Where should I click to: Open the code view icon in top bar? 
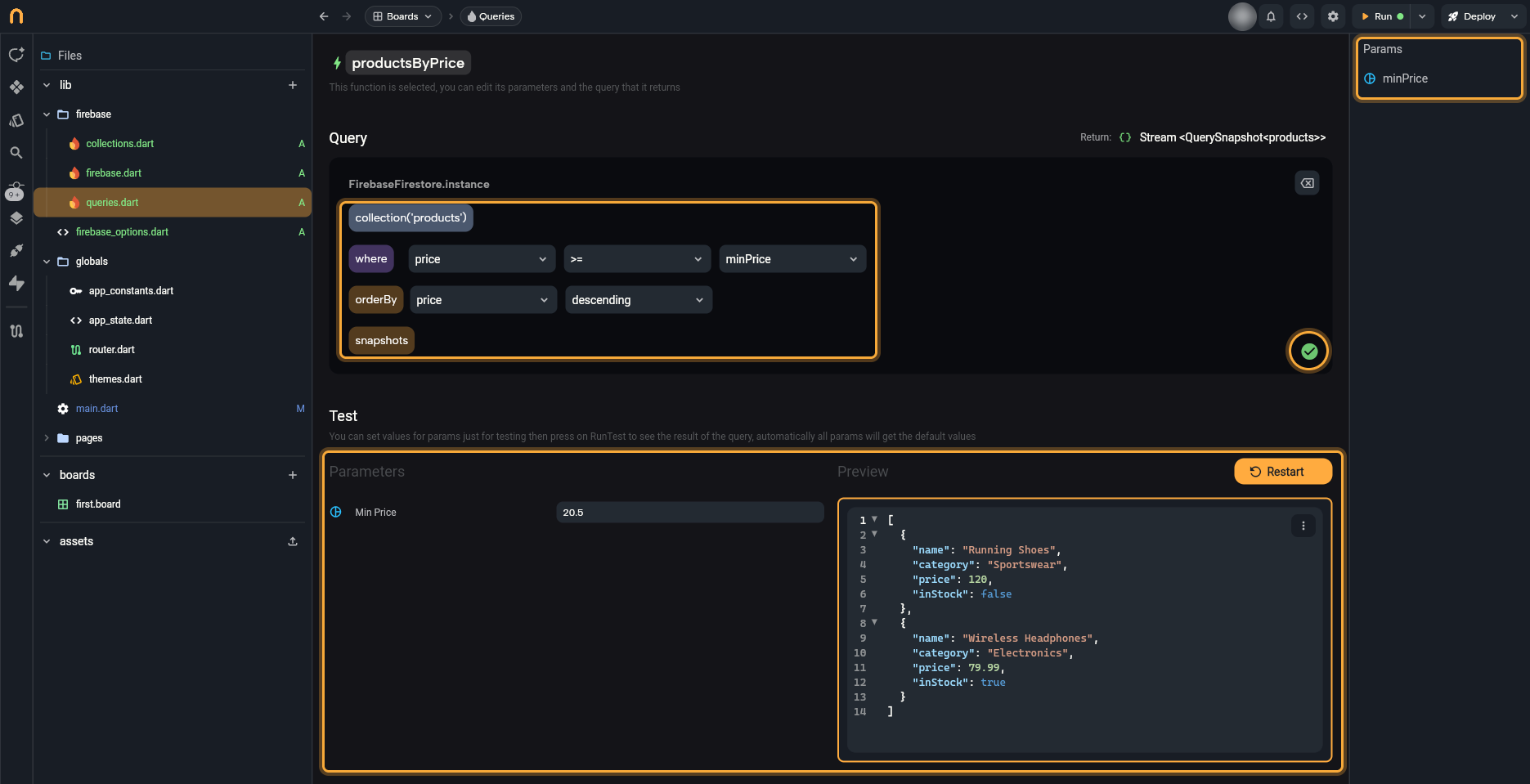click(x=1301, y=16)
